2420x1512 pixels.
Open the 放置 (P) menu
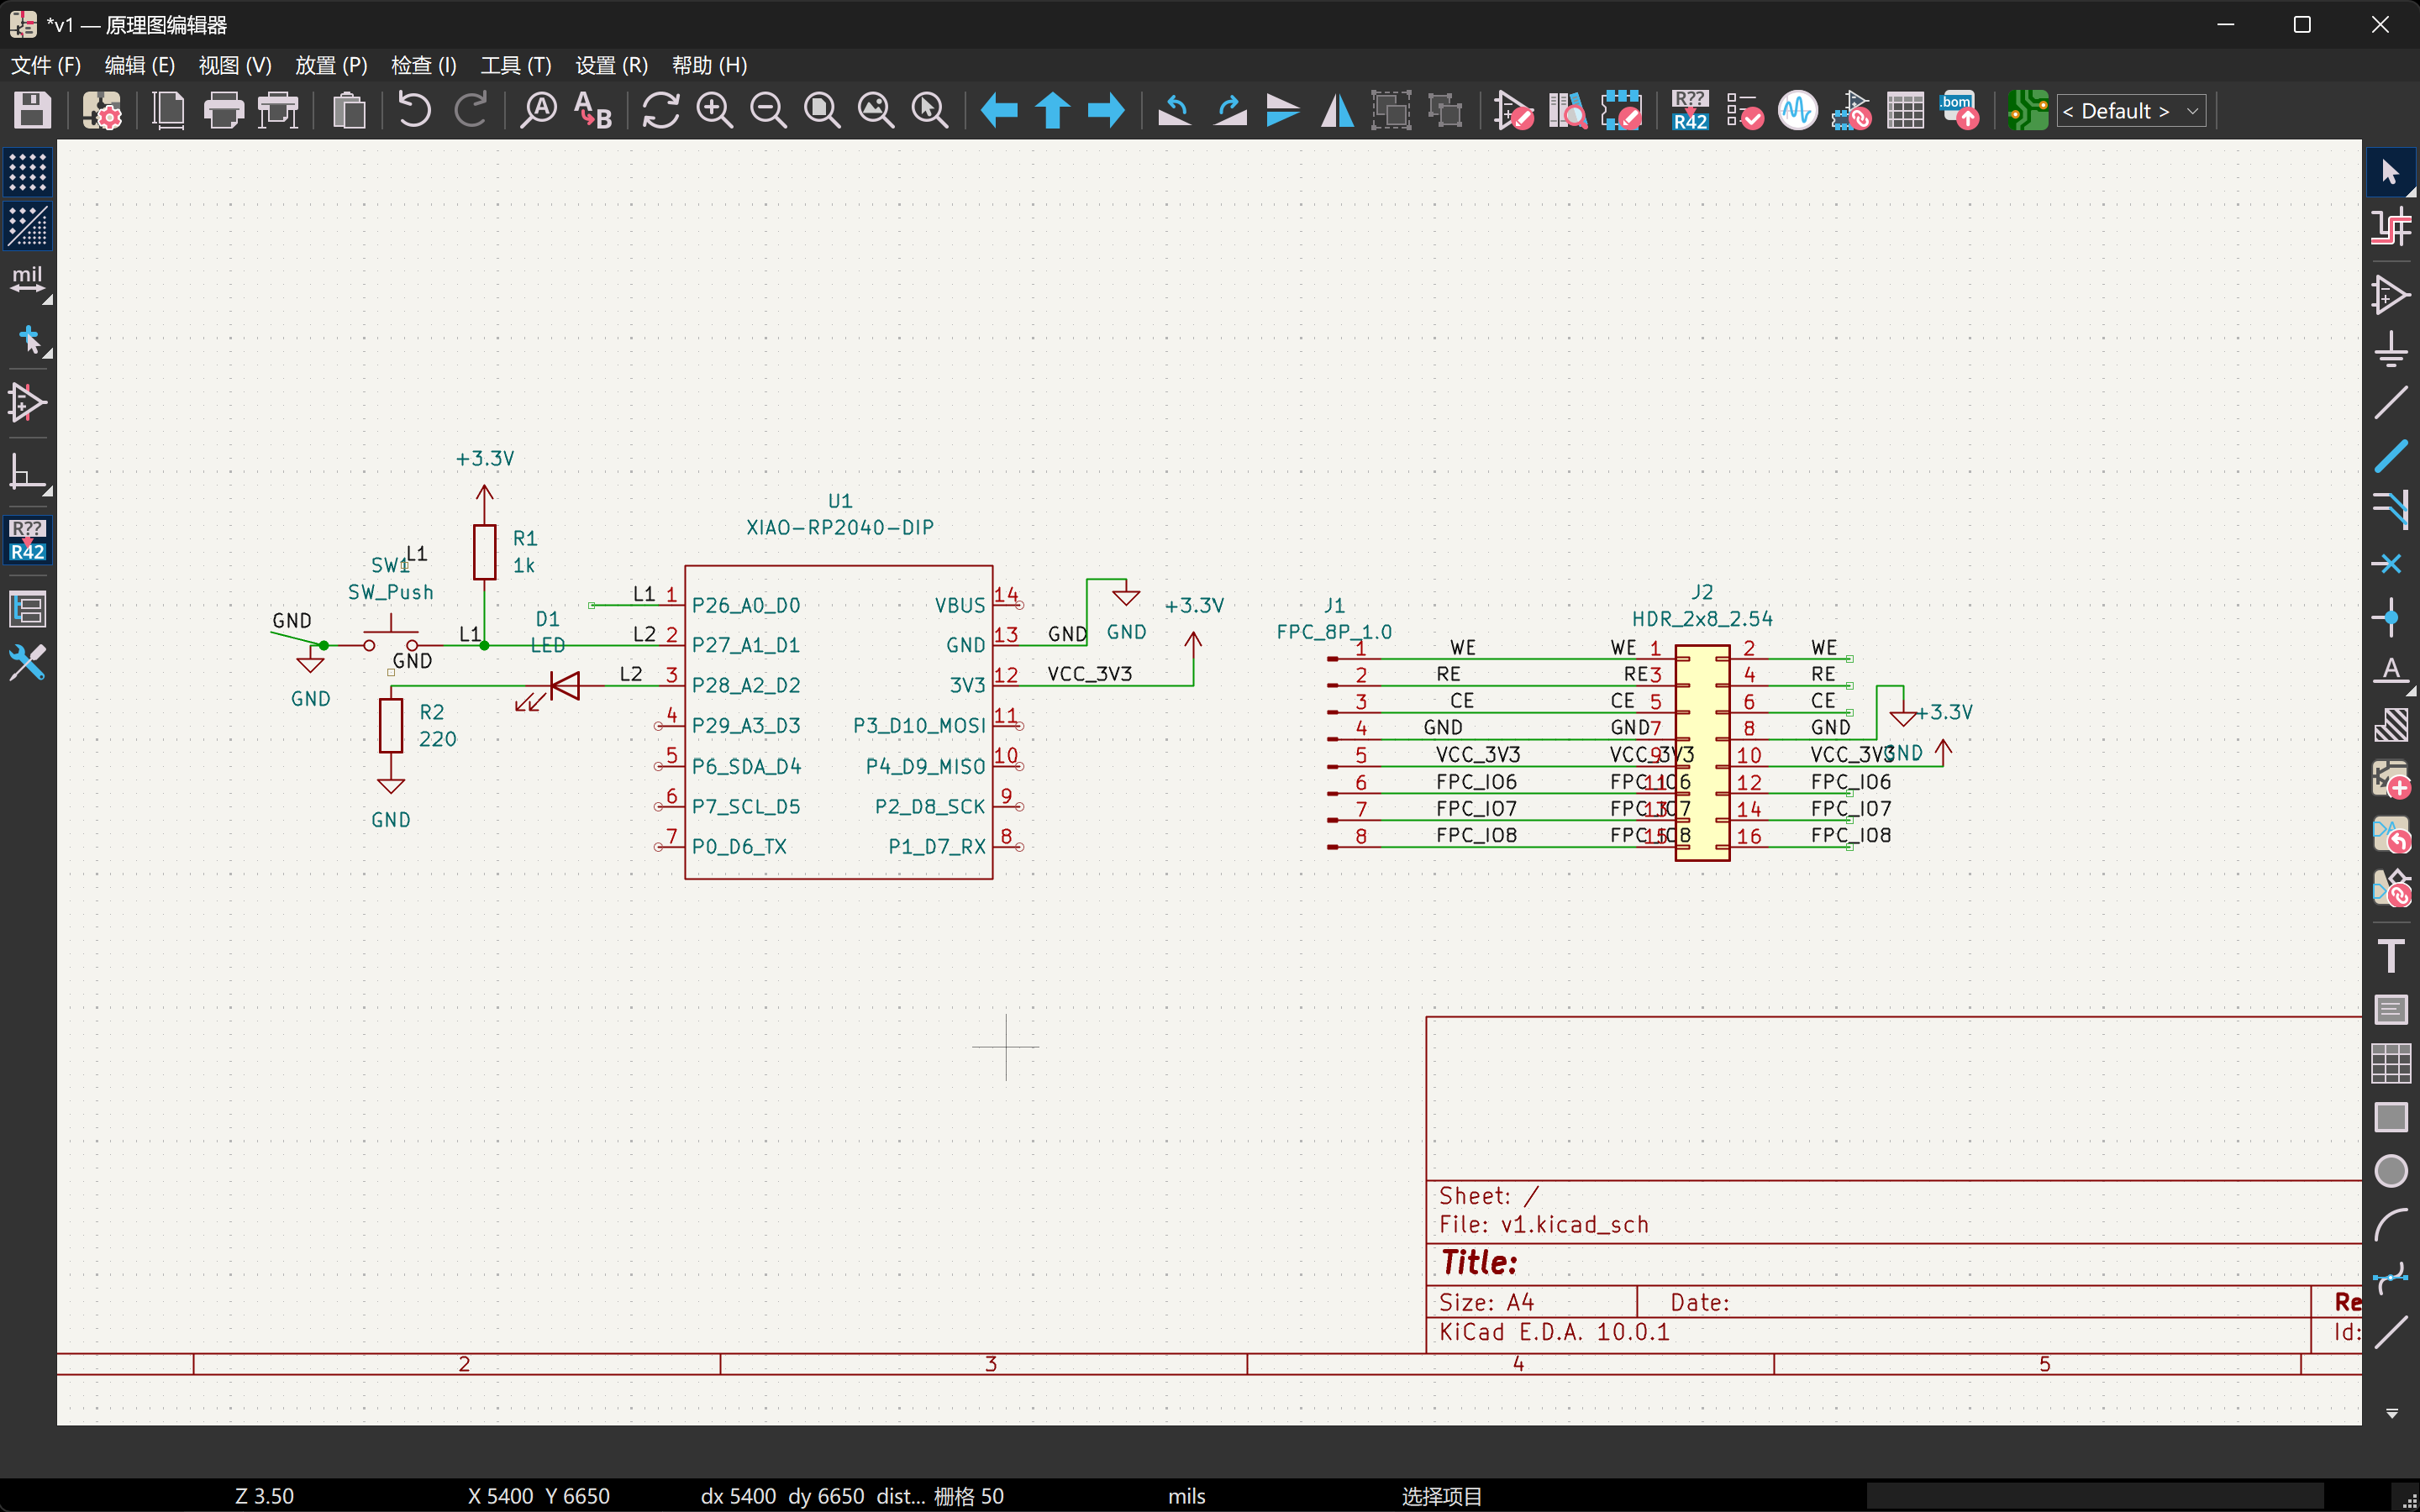331,65
